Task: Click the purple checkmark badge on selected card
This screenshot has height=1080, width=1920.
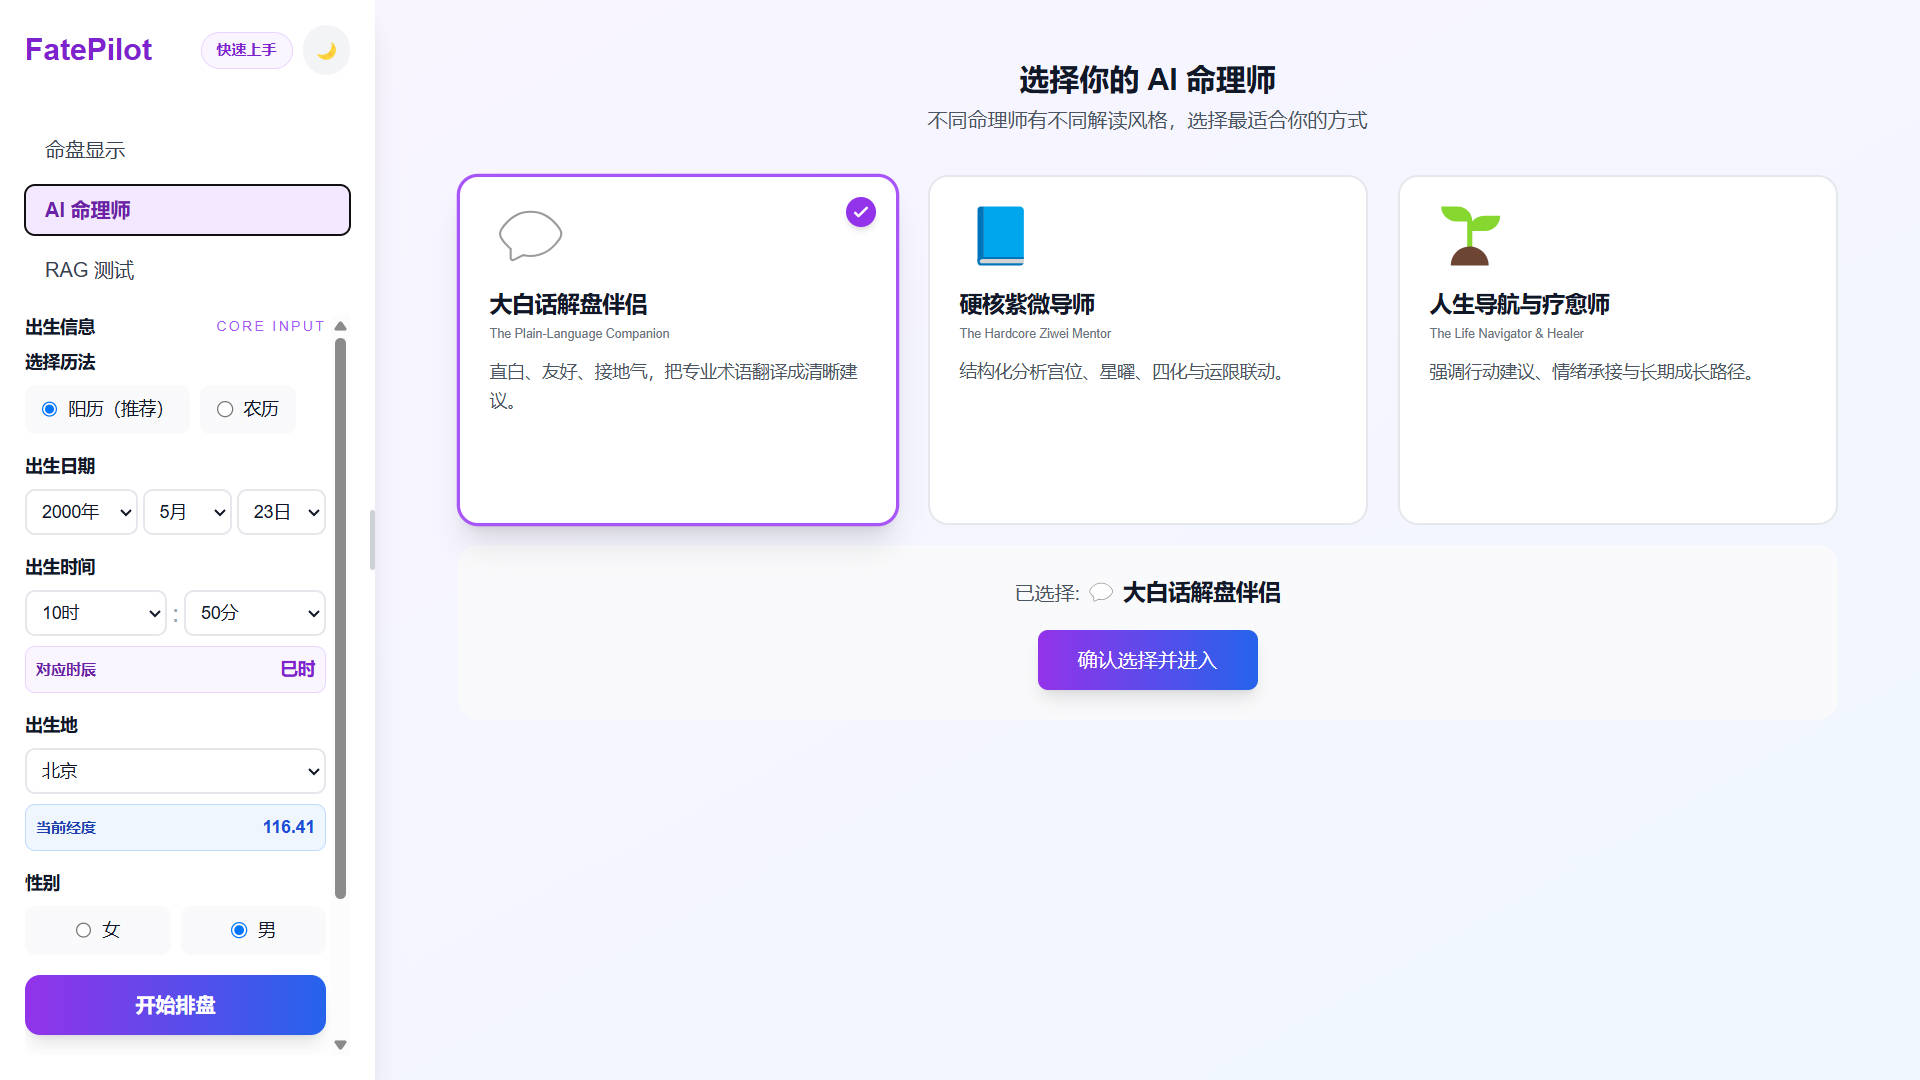Action: click(860, 212)
